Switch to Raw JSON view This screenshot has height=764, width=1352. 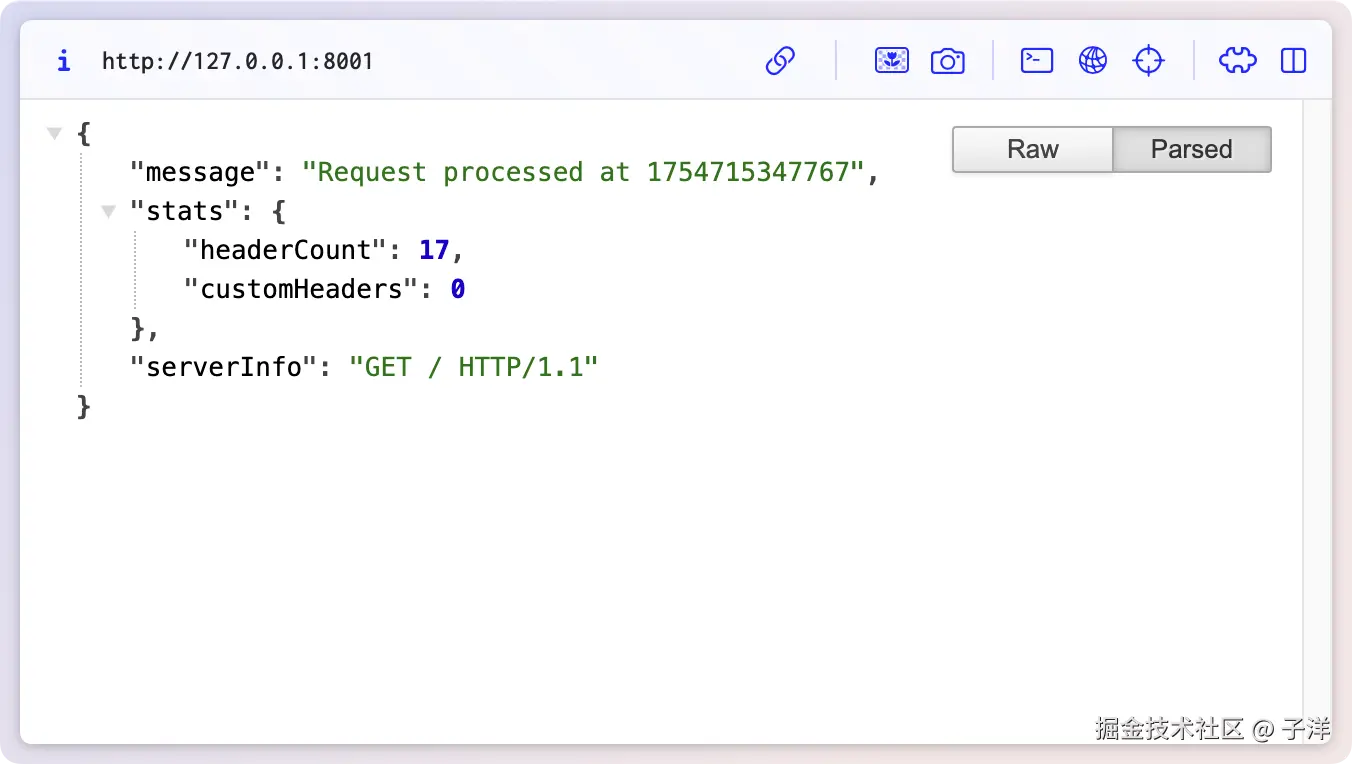1032,150
